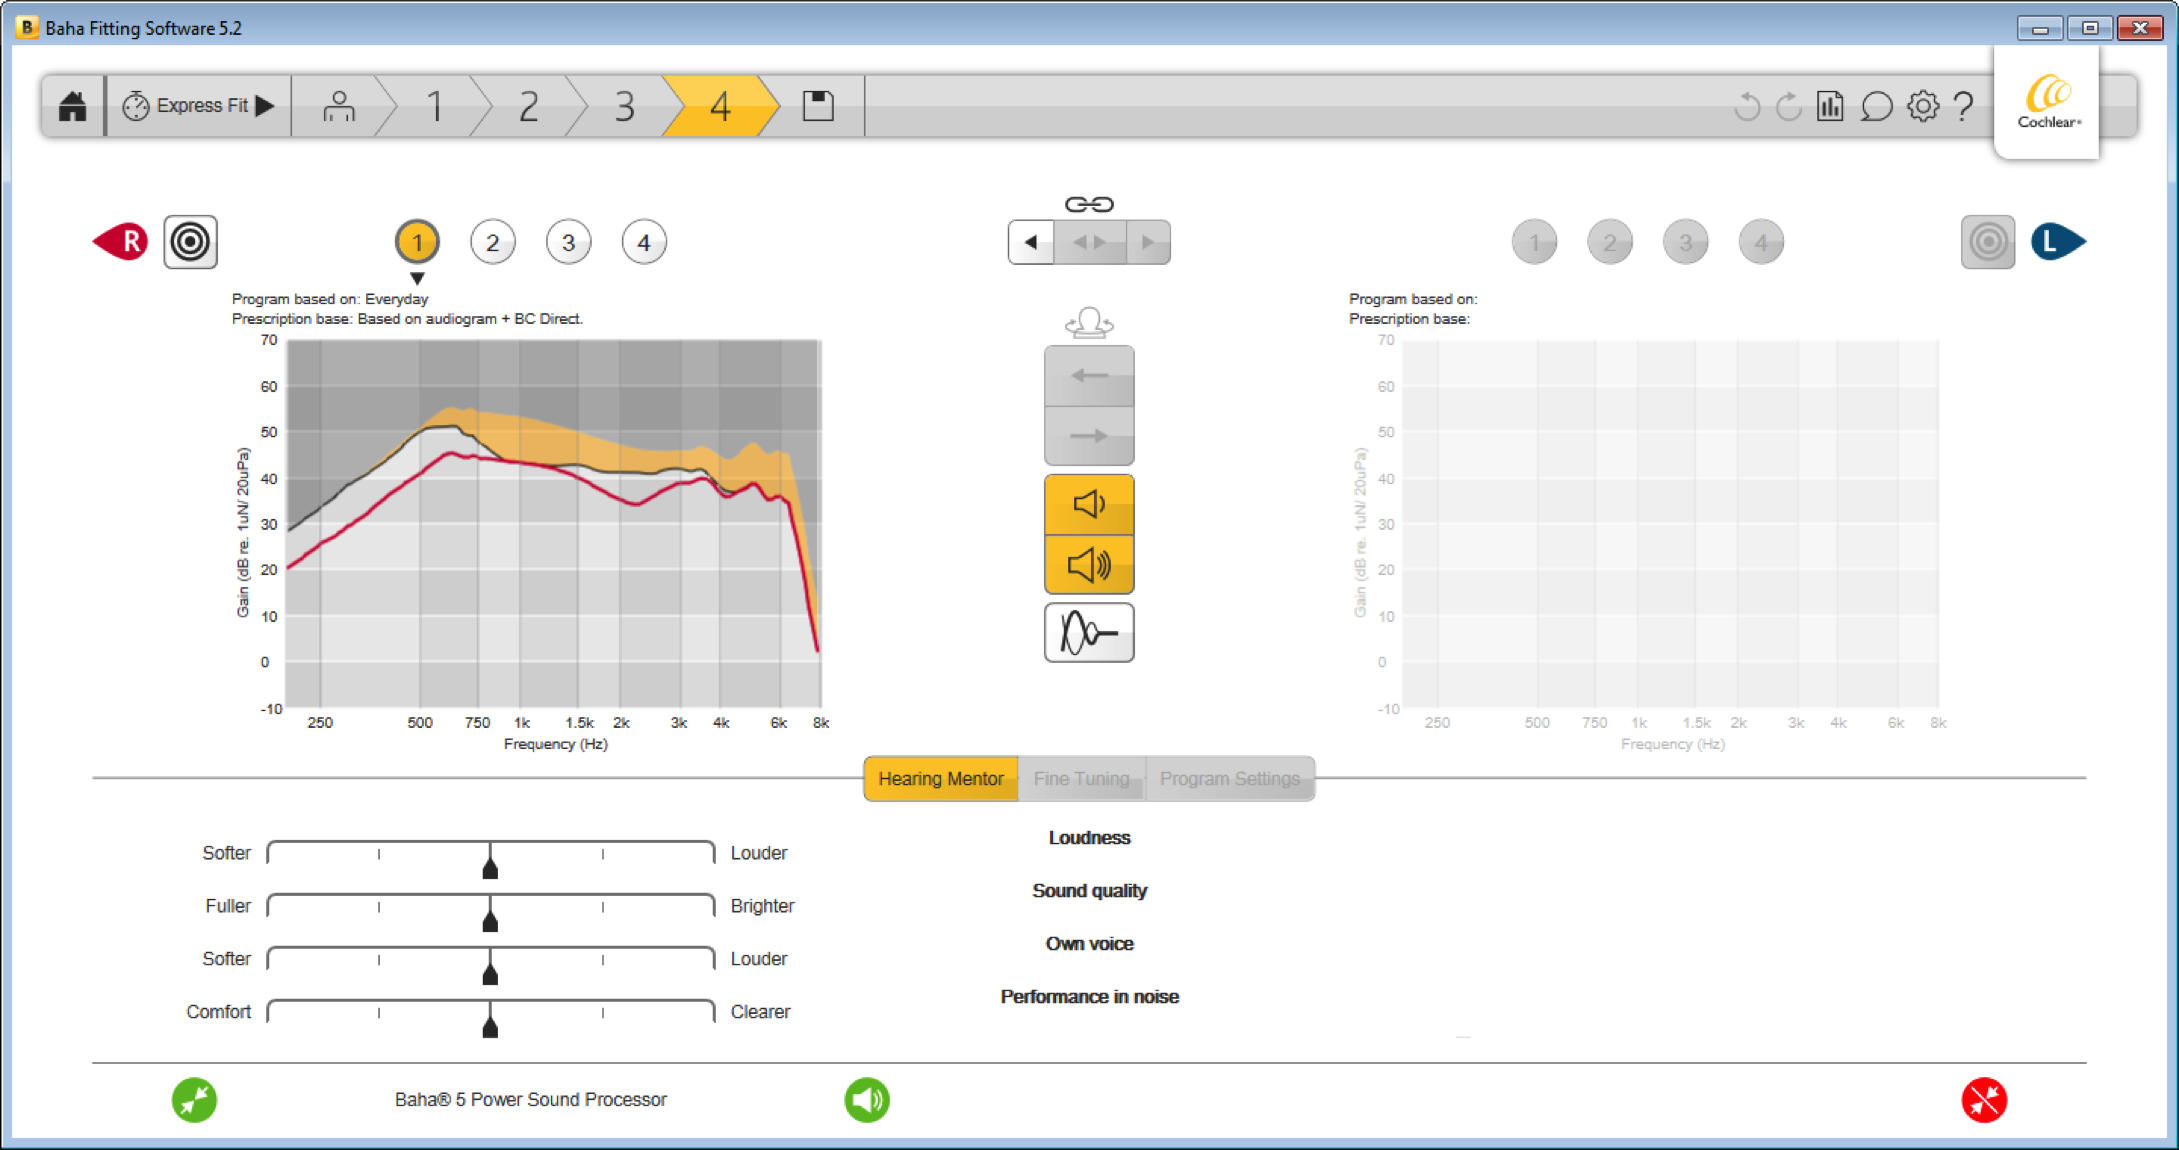Open the bar chart report icon
The image size is (2179, 1150).
coord(1830,106)
